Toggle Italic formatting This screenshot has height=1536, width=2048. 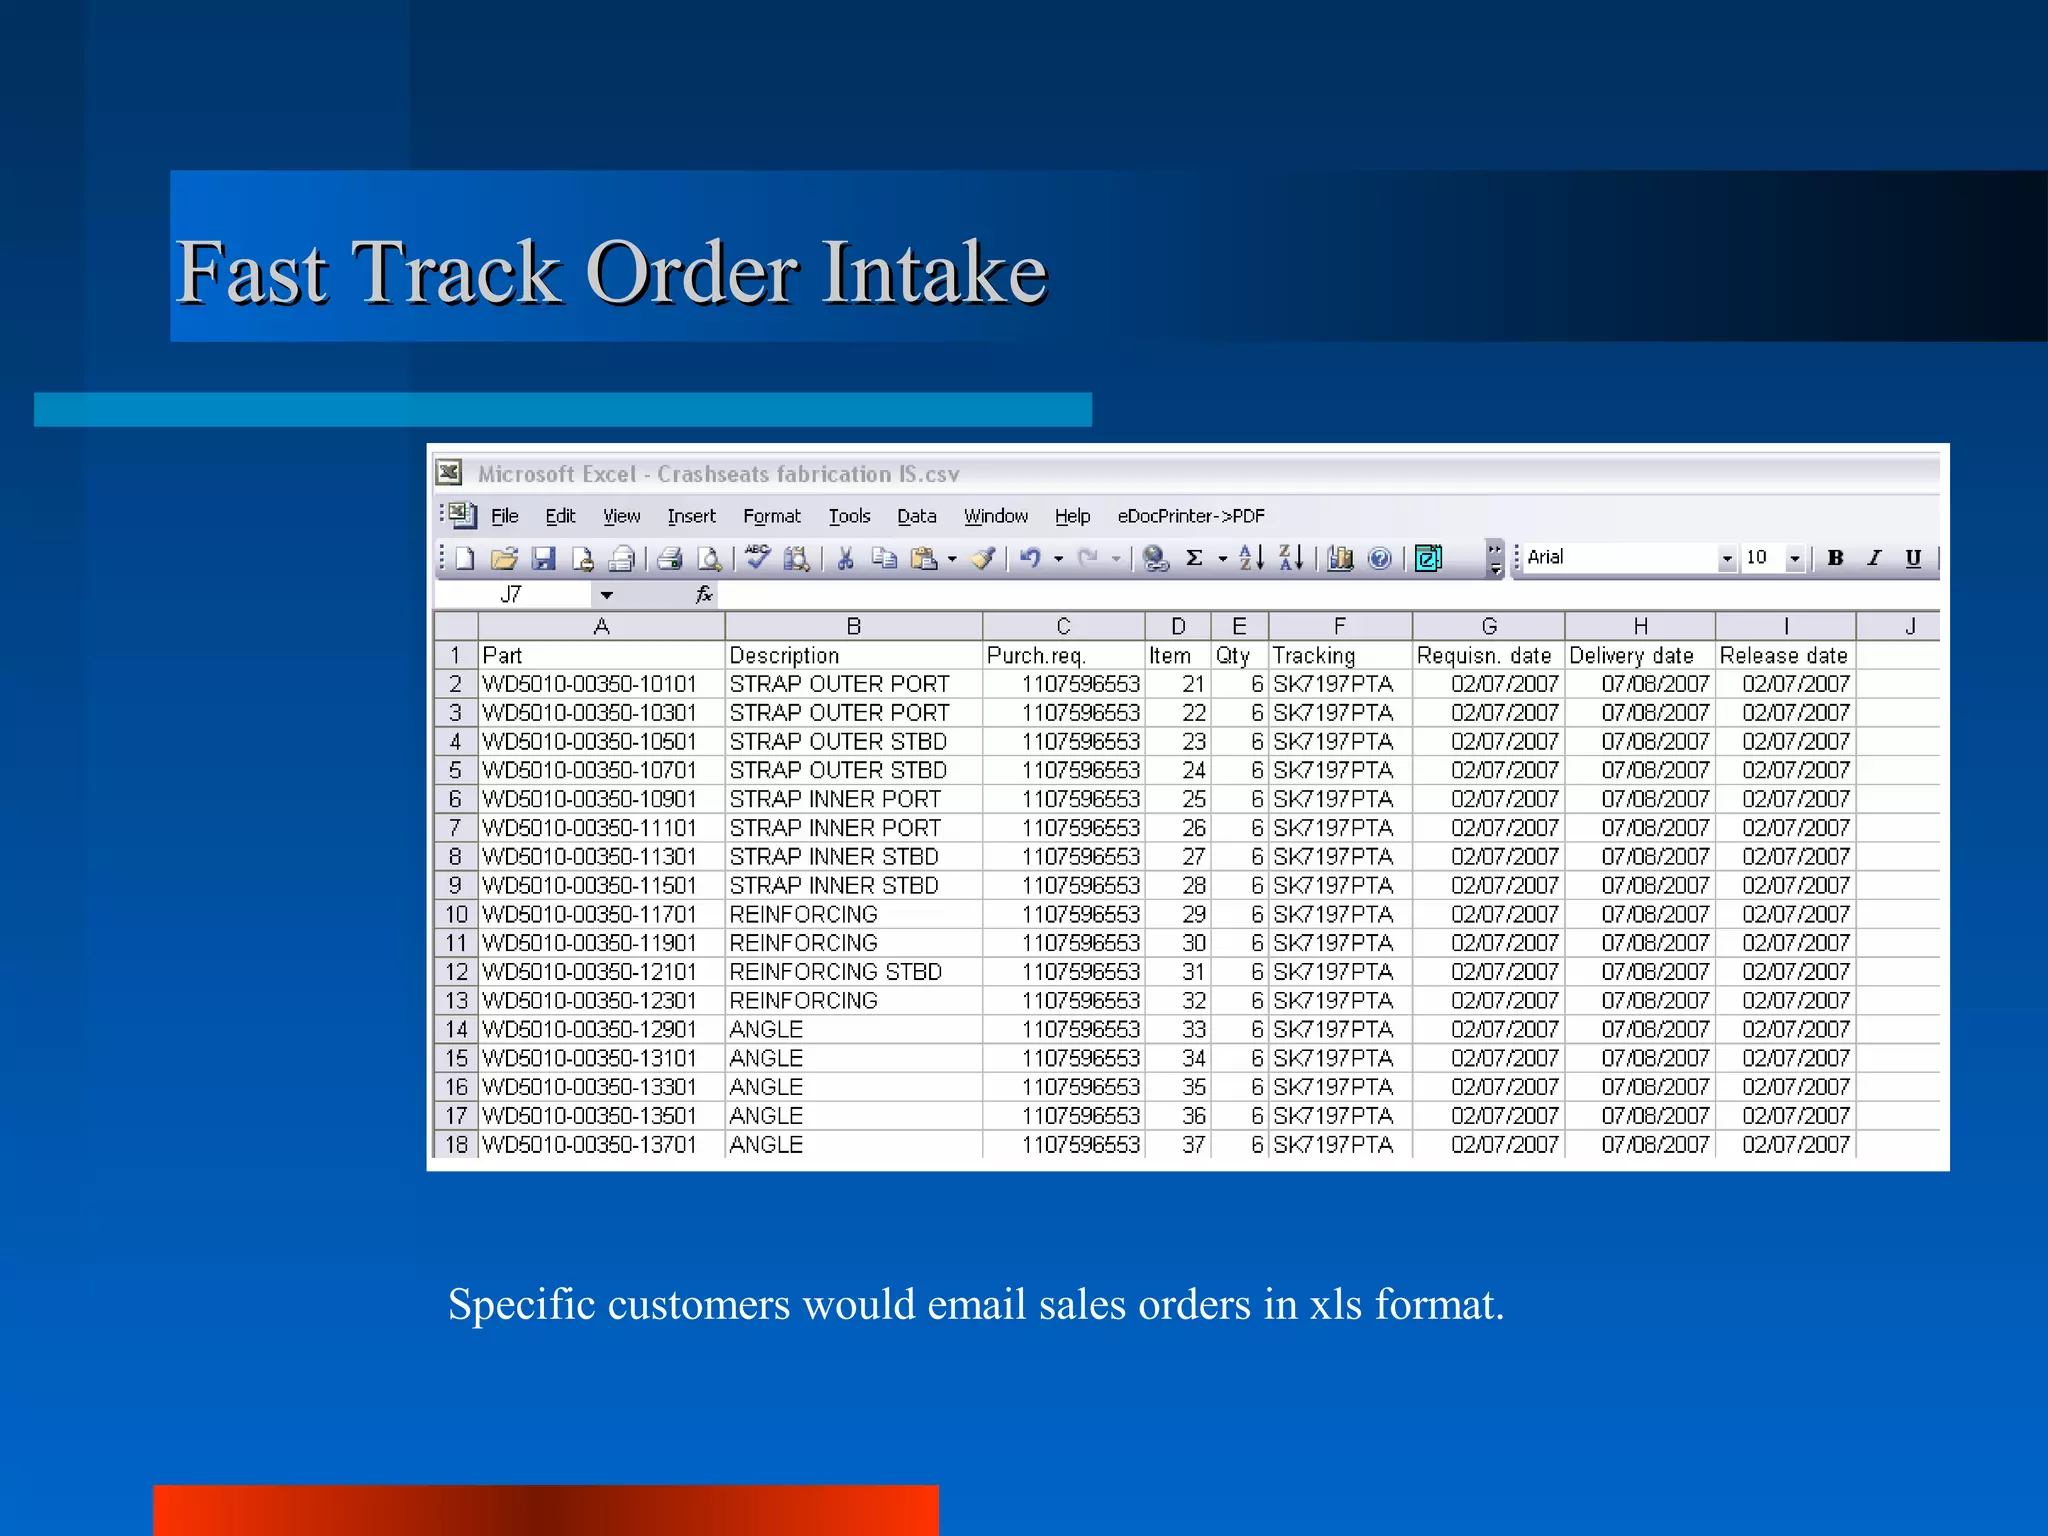pyautogui.click(x=1874, y=558)
